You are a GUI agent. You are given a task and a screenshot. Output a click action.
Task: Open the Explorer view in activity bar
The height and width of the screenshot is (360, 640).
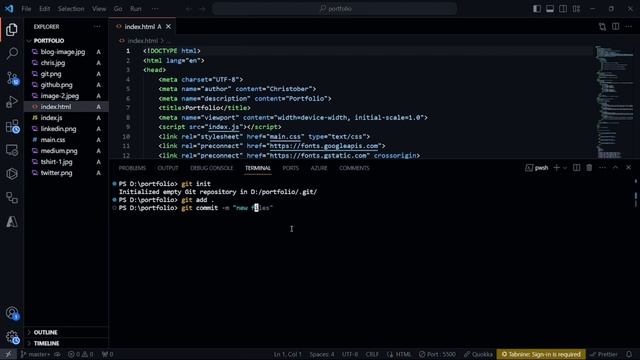point(12,29)
